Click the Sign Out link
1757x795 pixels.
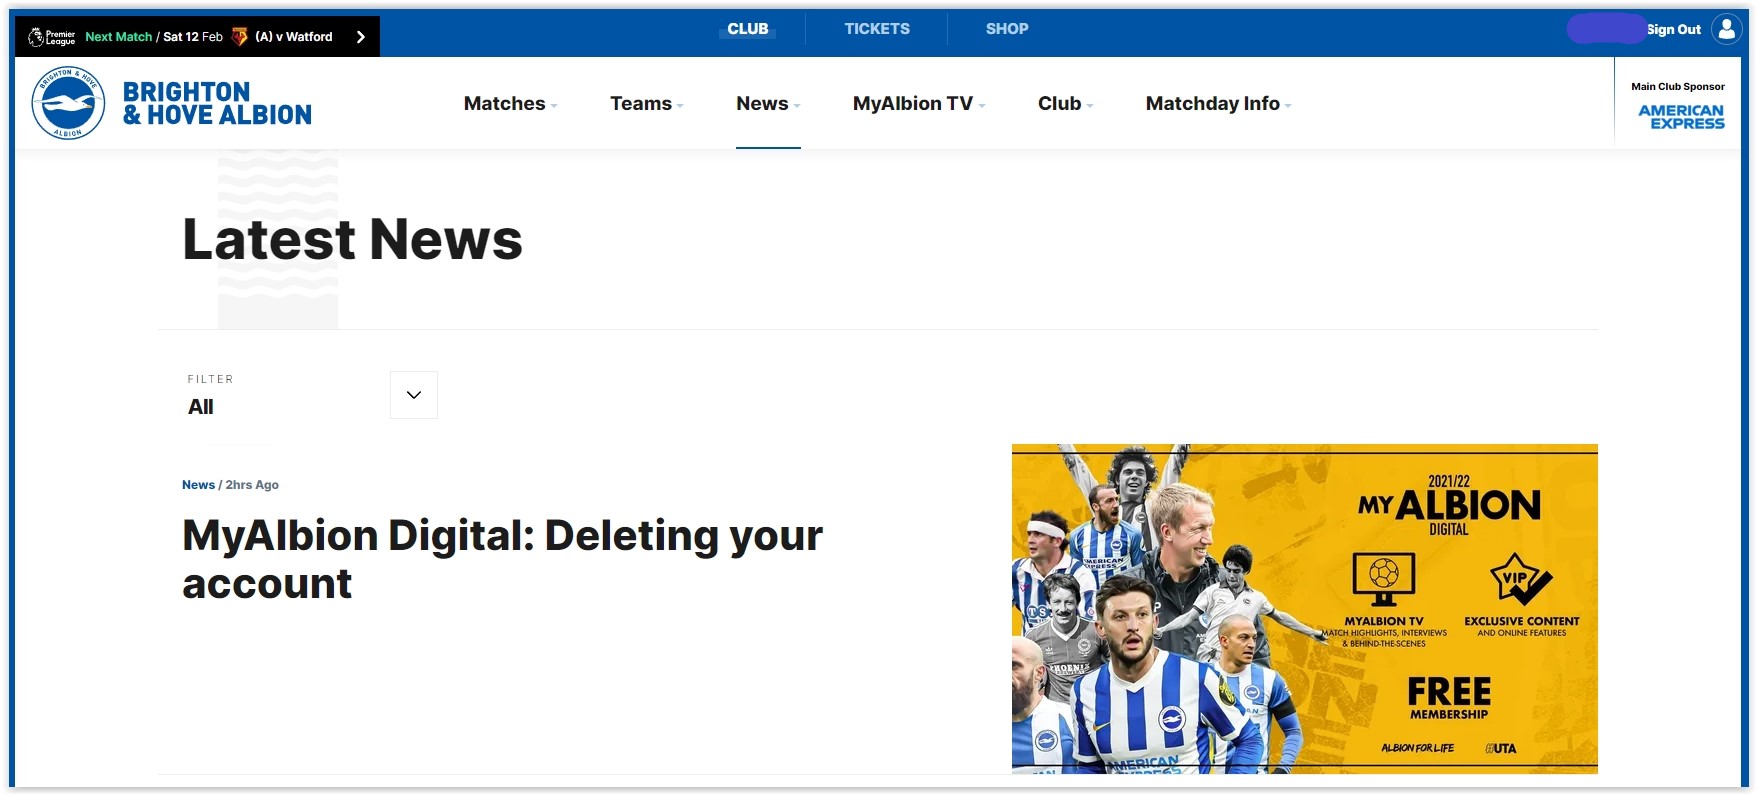click(1674, 30)
